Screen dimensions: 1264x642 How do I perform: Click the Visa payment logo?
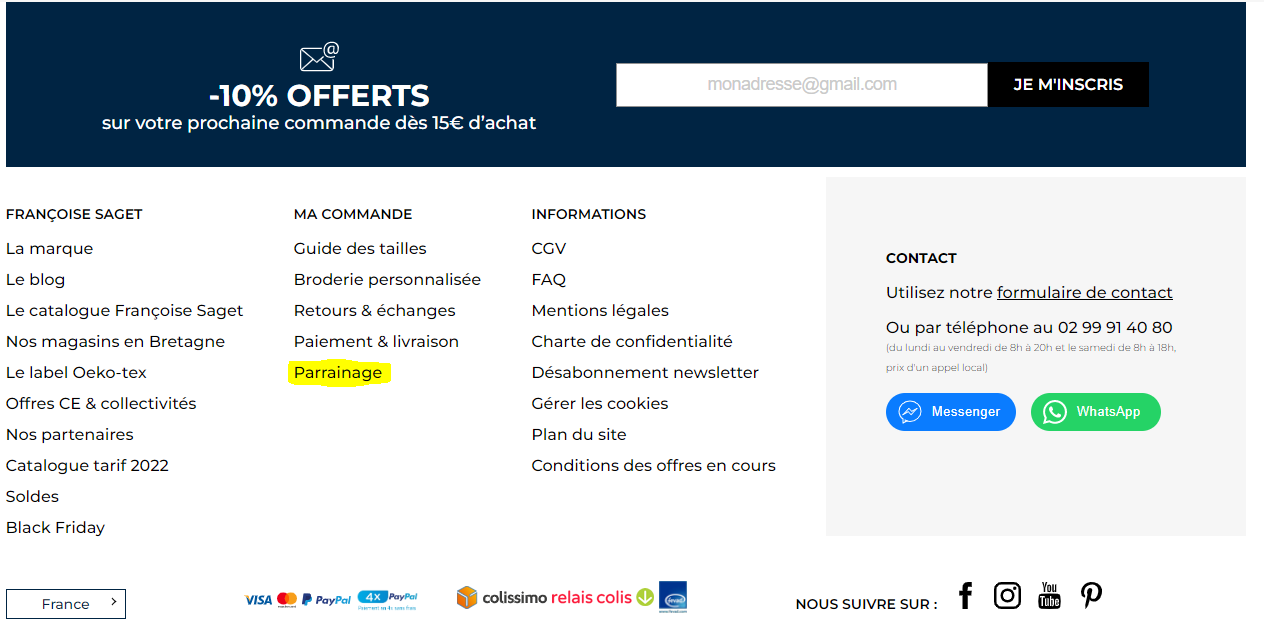tap(258, 600)
